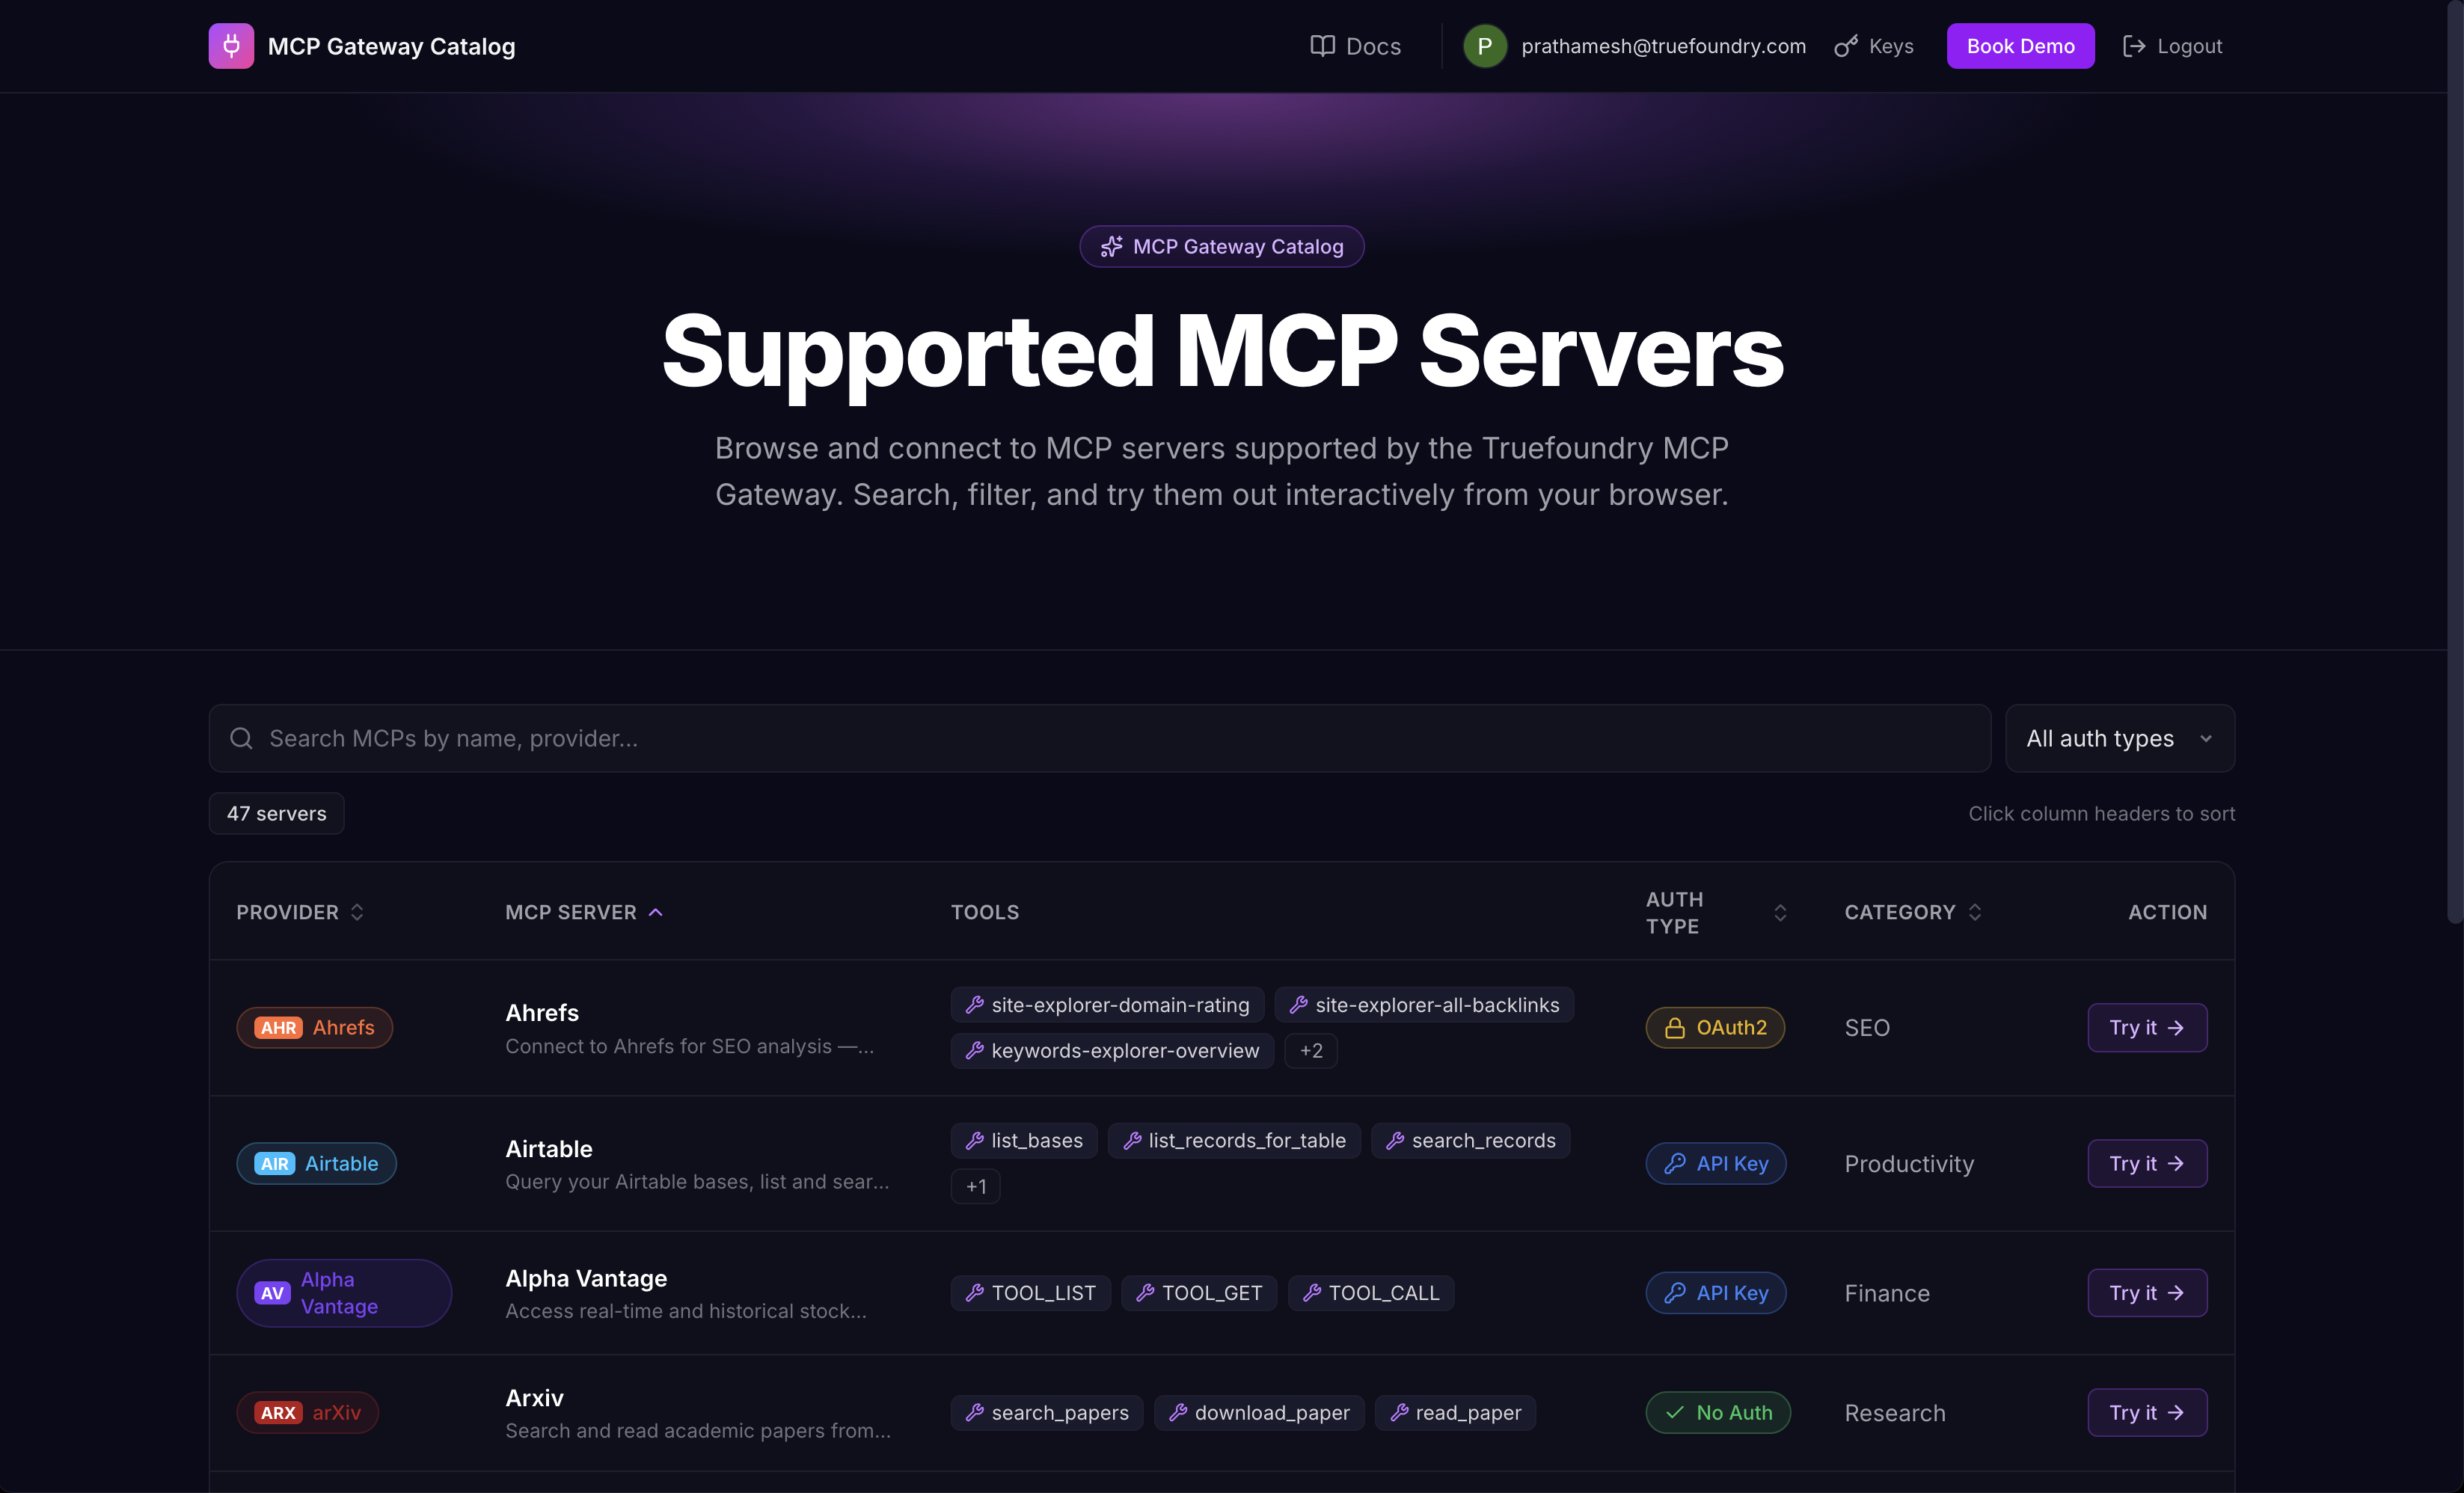Viewport: 2464px width, 1493px height.
Task: Click Try it for Ahrefs
Action: [2147, 1028]
